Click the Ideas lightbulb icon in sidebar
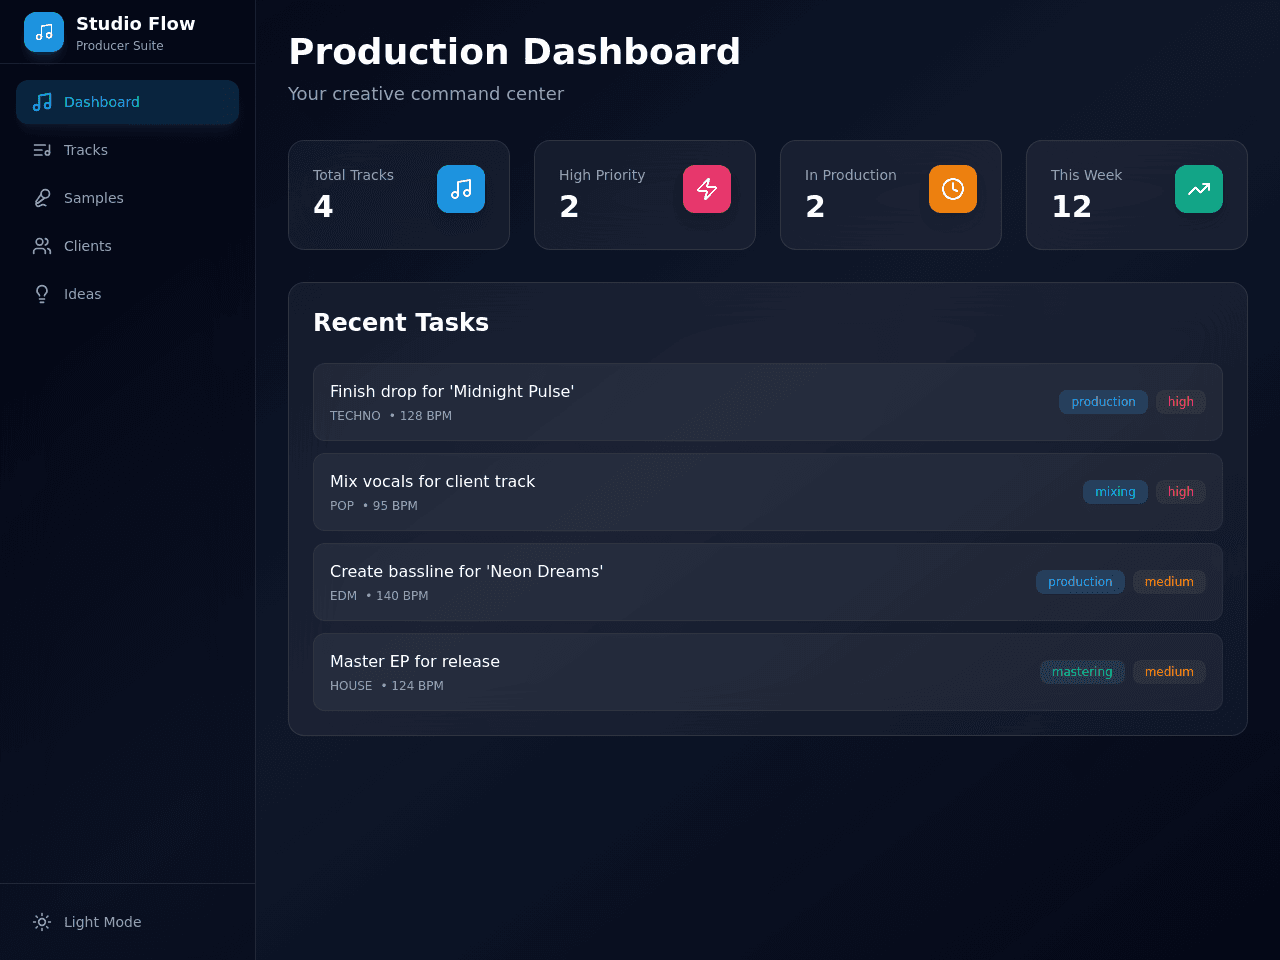 [42, 294]
